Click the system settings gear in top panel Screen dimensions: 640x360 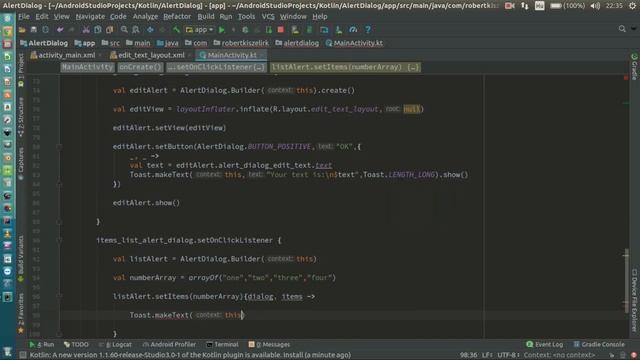coord(632,6)
